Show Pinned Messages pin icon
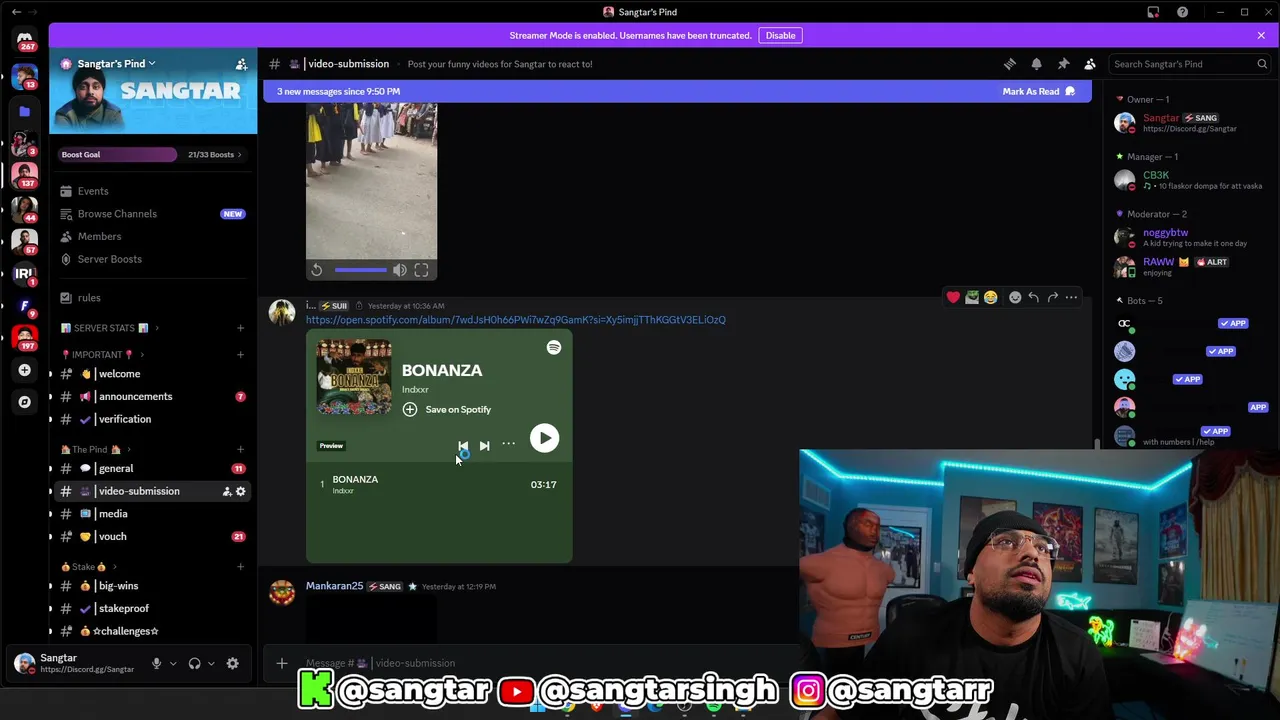The width and height of the screenshot is (1280, 720). [x=1063, y=64]
